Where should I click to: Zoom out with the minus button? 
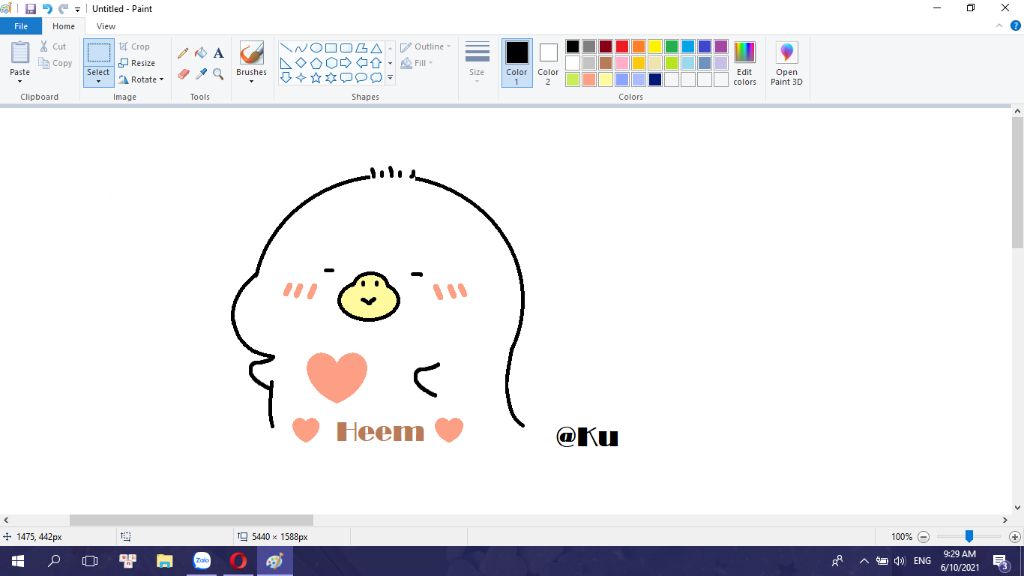click(x=923, y=537)
